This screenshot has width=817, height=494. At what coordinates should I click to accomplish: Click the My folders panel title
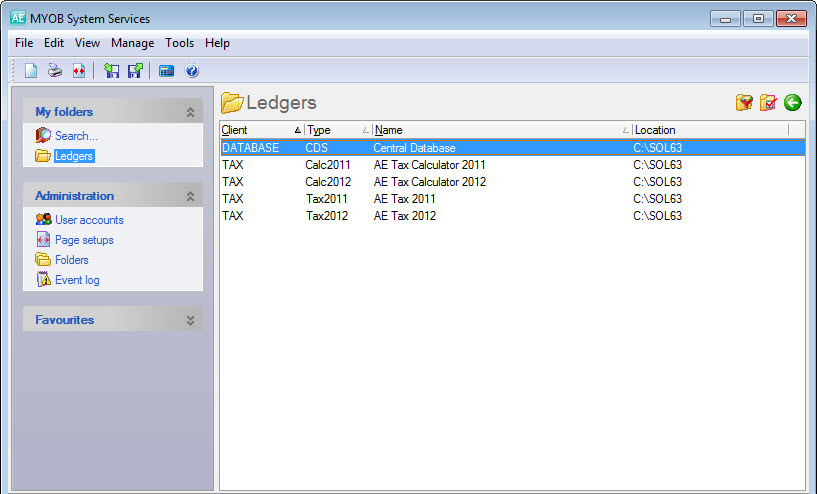(64, 112)
